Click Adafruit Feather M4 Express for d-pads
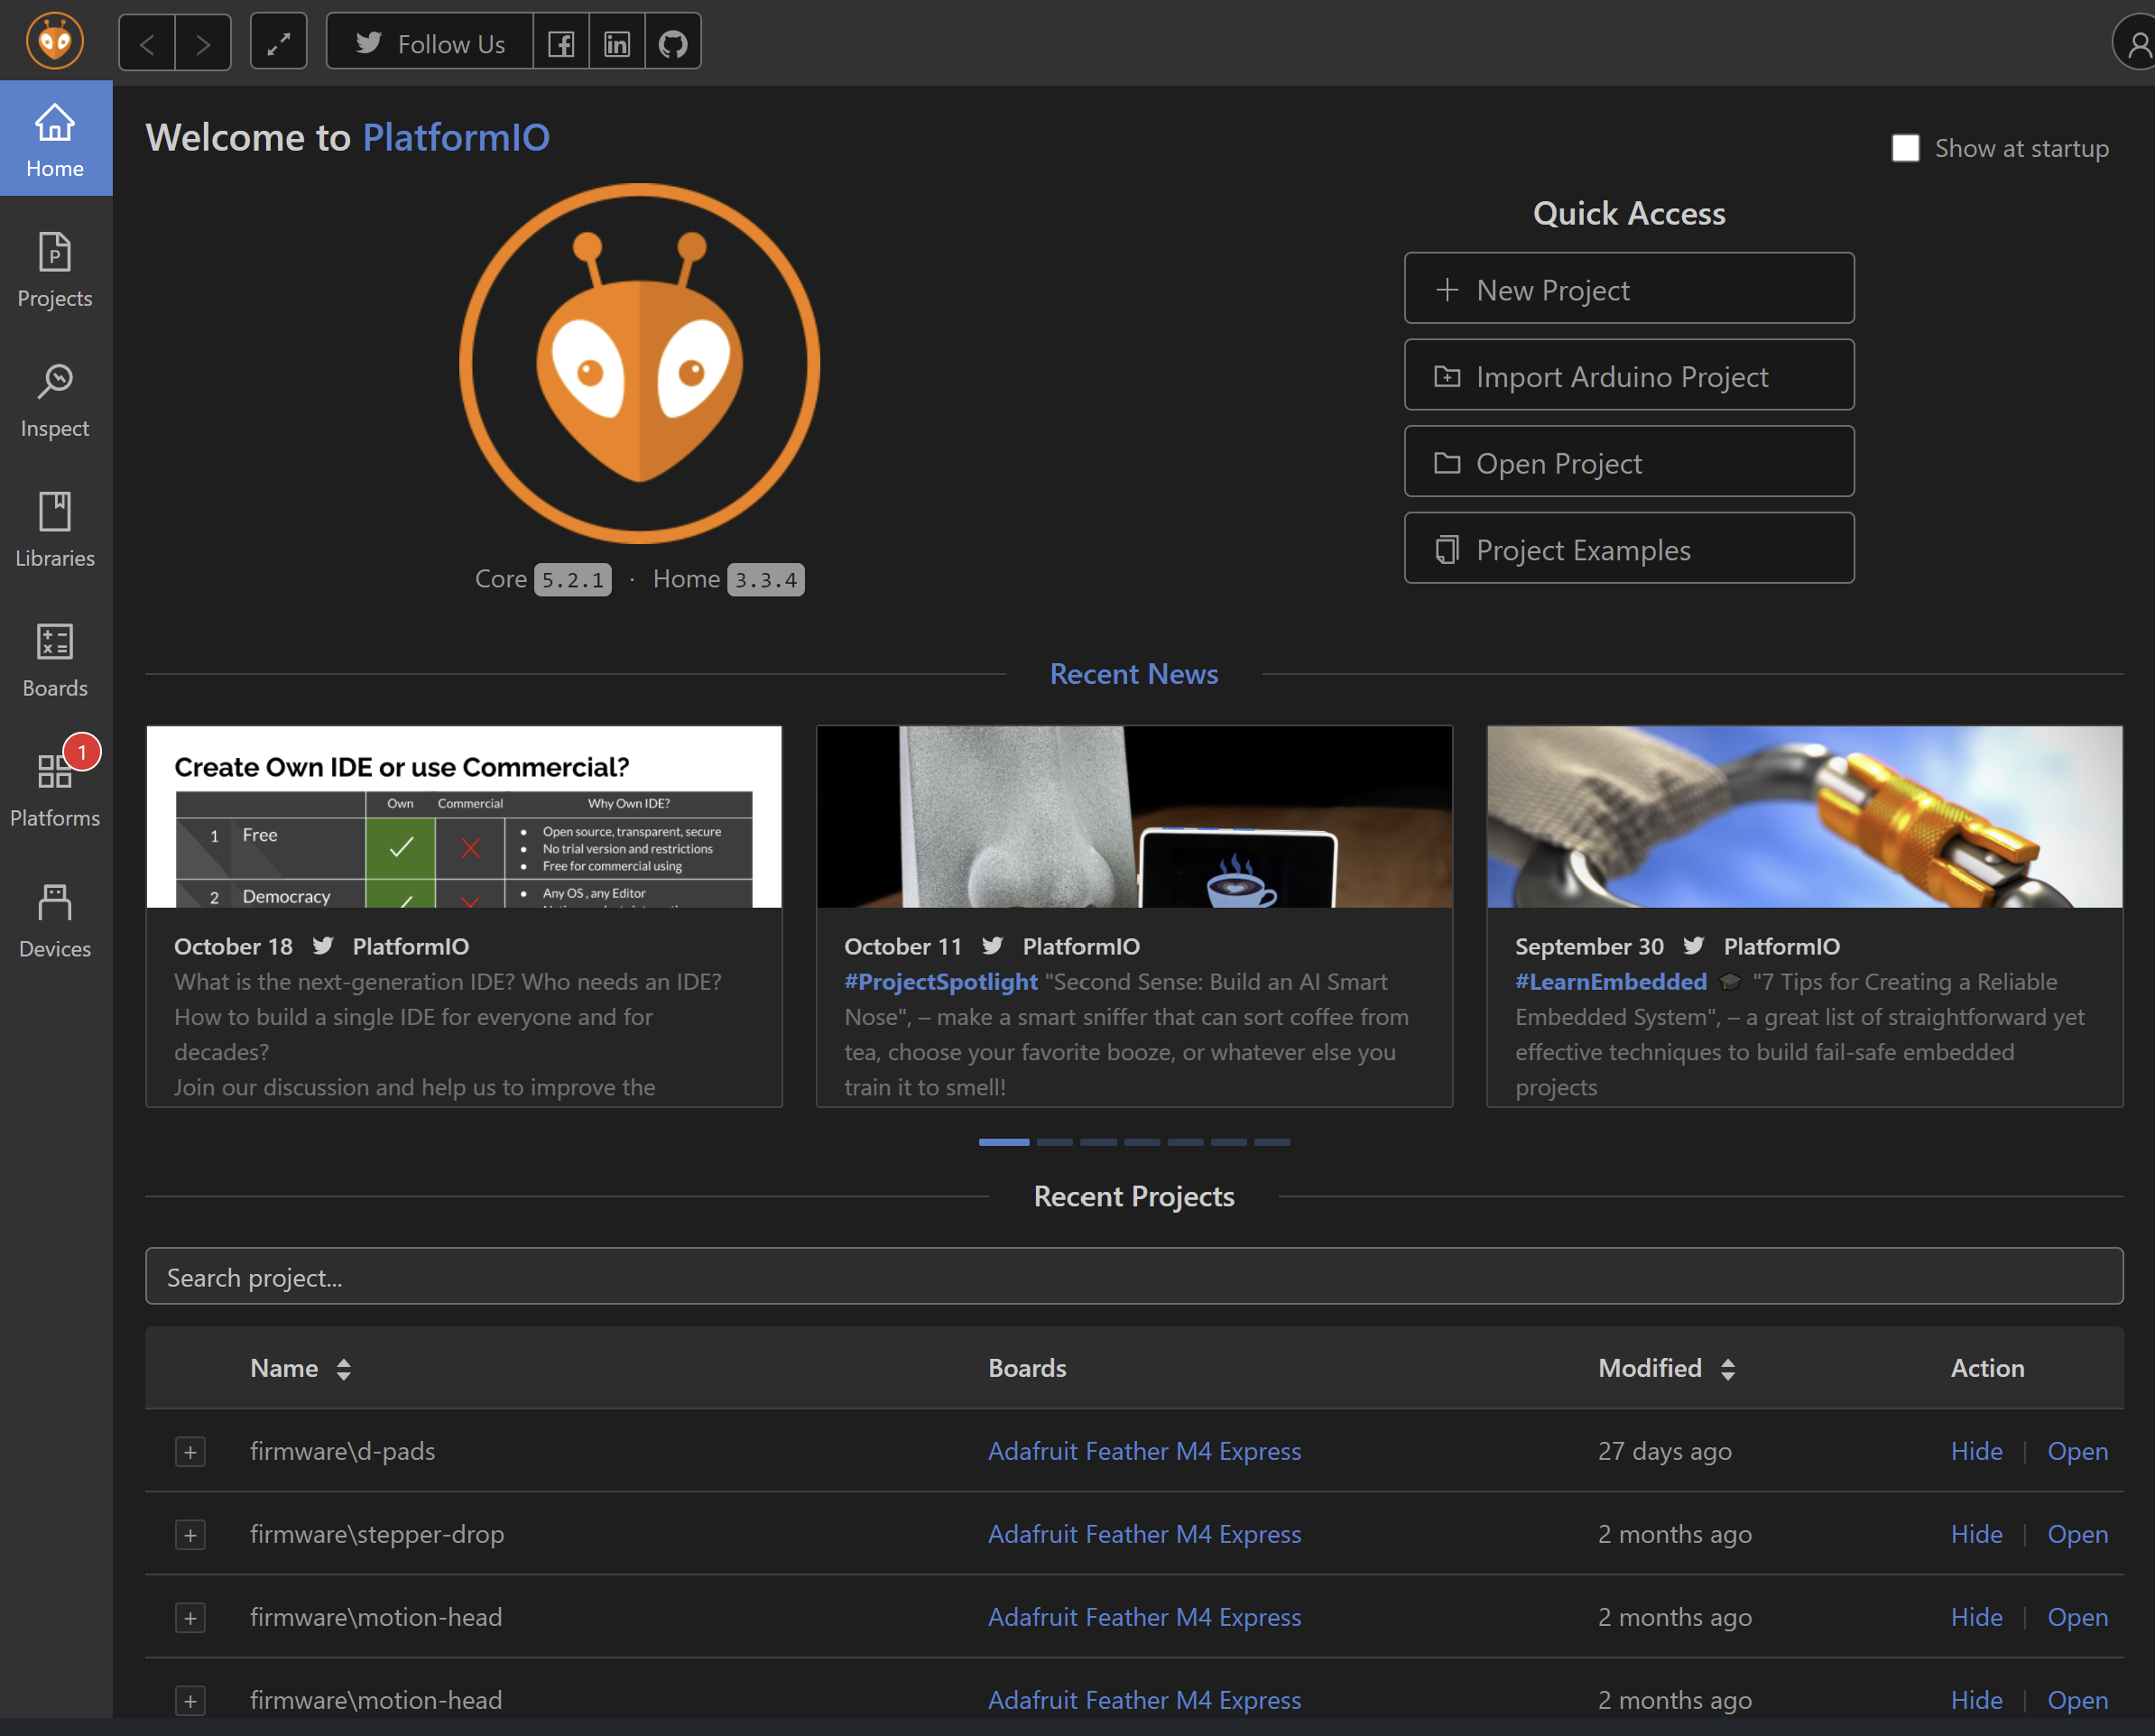The width and height of the screenshot is (2155, 1736). tap(1145, 1452)
